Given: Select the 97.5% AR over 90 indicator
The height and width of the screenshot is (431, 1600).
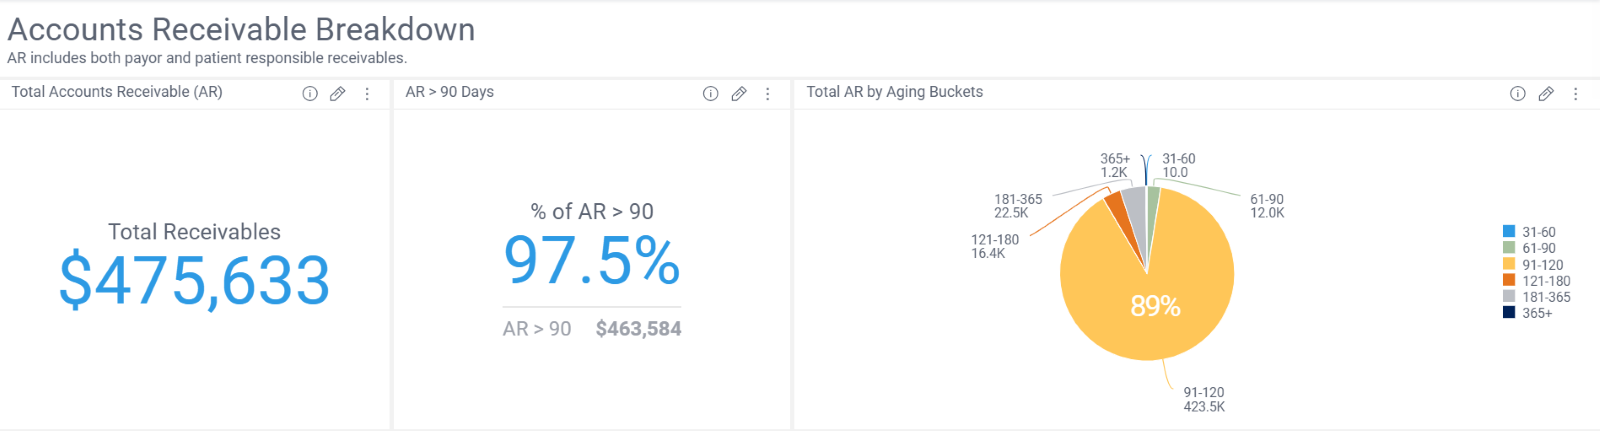Looking at the screenshot, I should [592, 261].
